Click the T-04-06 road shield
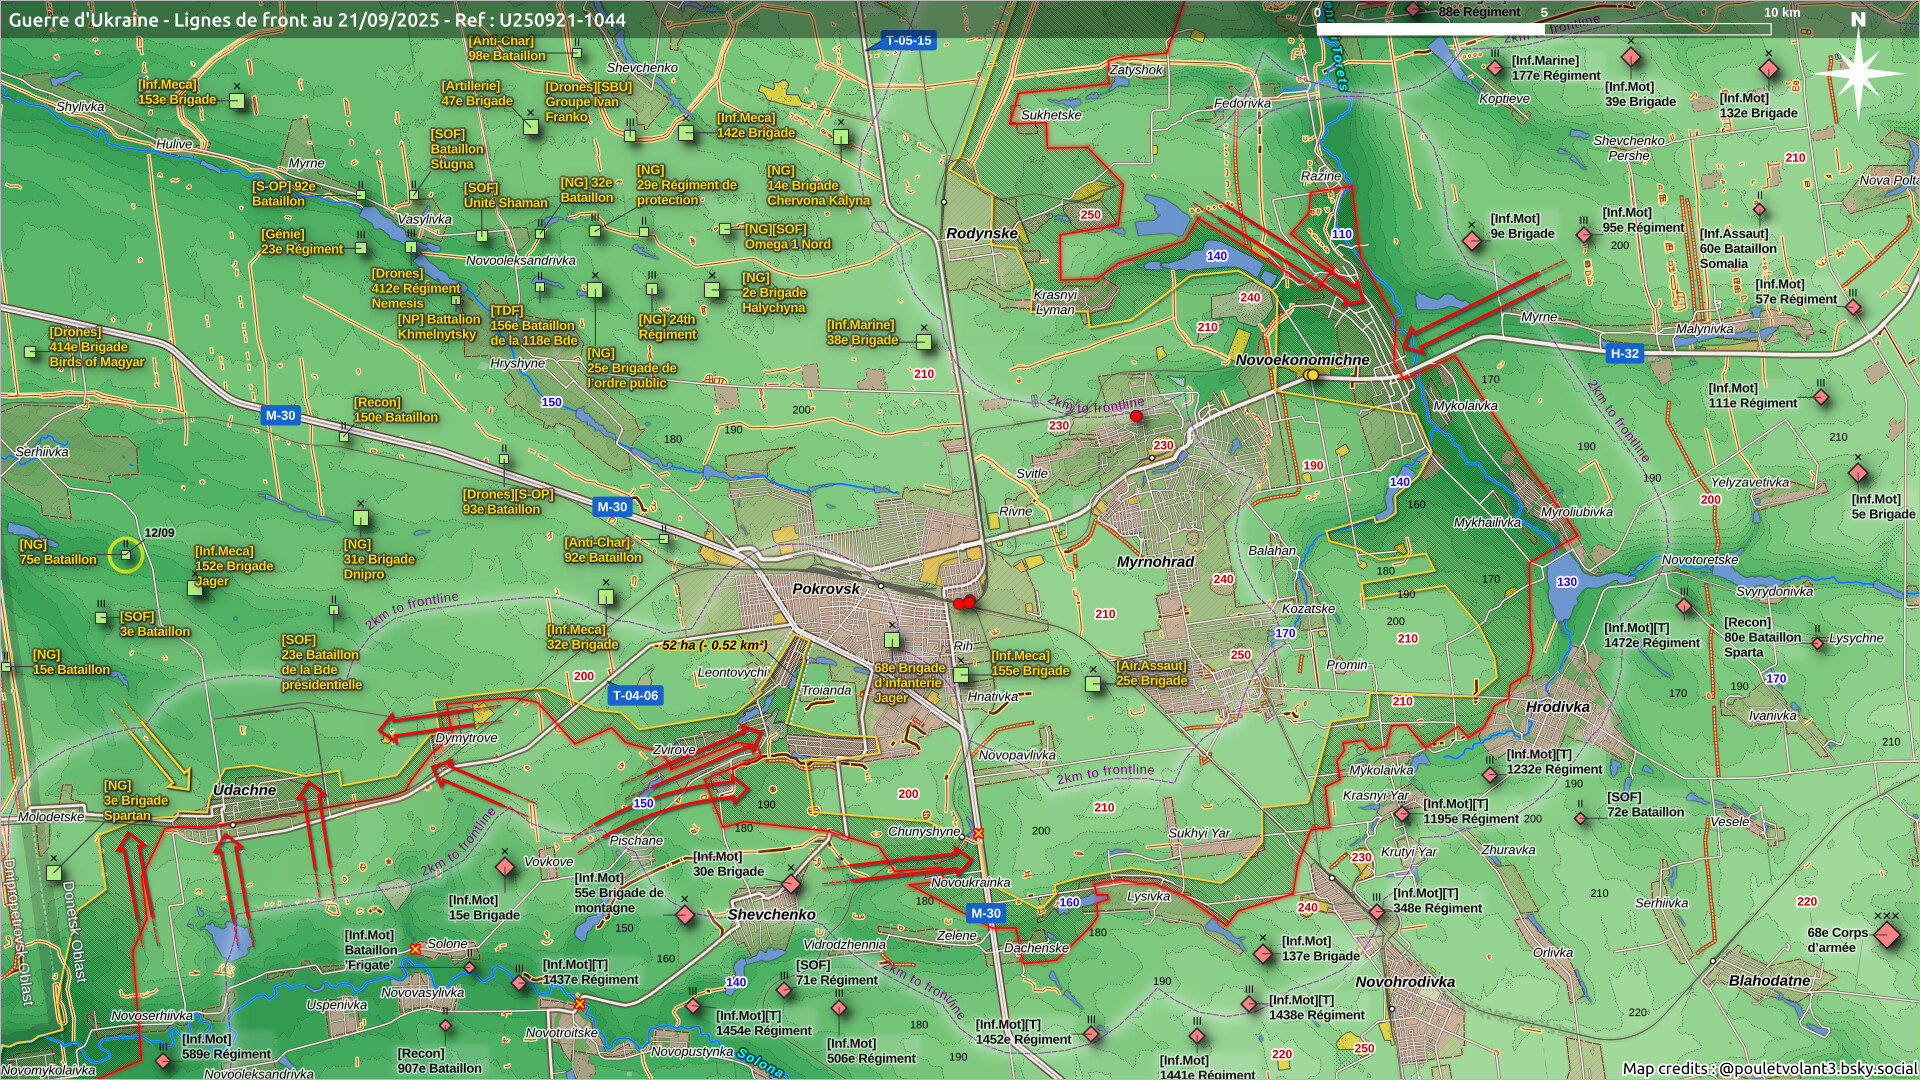Image resolution: width=1920 pixels, height=1080 pixels. (635, 695)
